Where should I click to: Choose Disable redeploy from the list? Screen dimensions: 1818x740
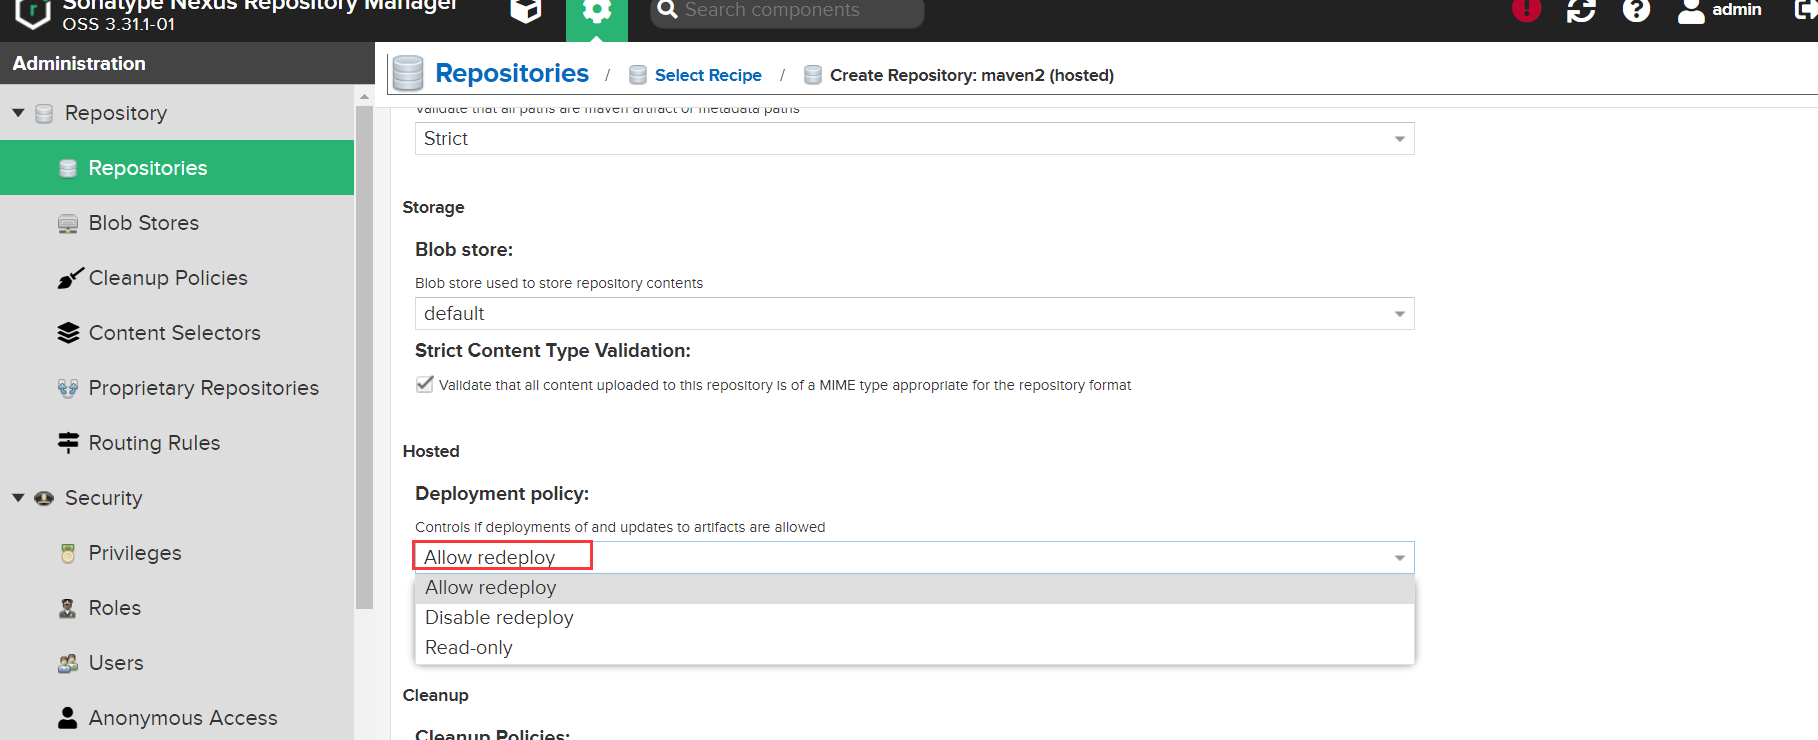coord(914,618)
